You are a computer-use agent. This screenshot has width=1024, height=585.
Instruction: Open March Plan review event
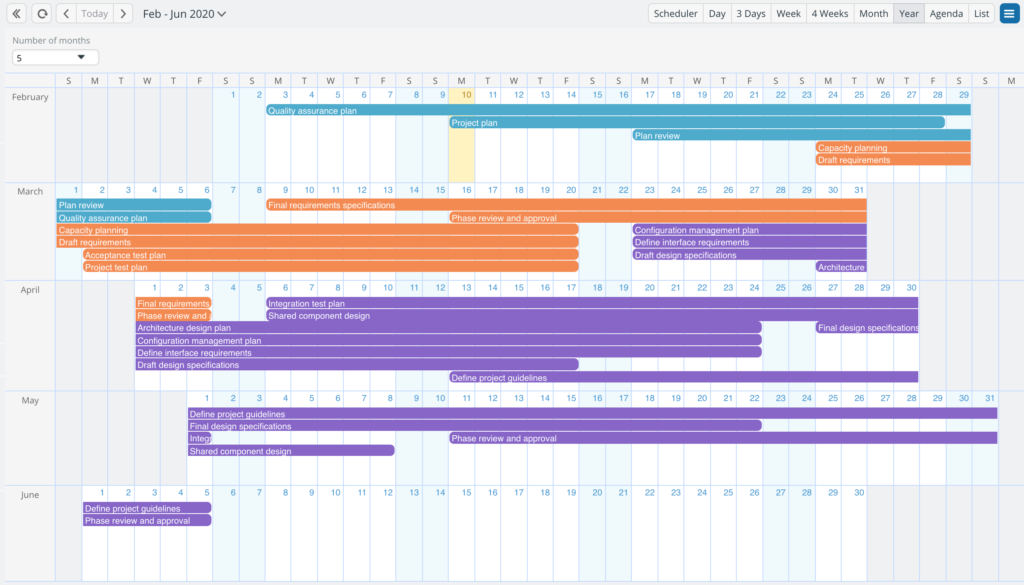(x=134, y=205)
